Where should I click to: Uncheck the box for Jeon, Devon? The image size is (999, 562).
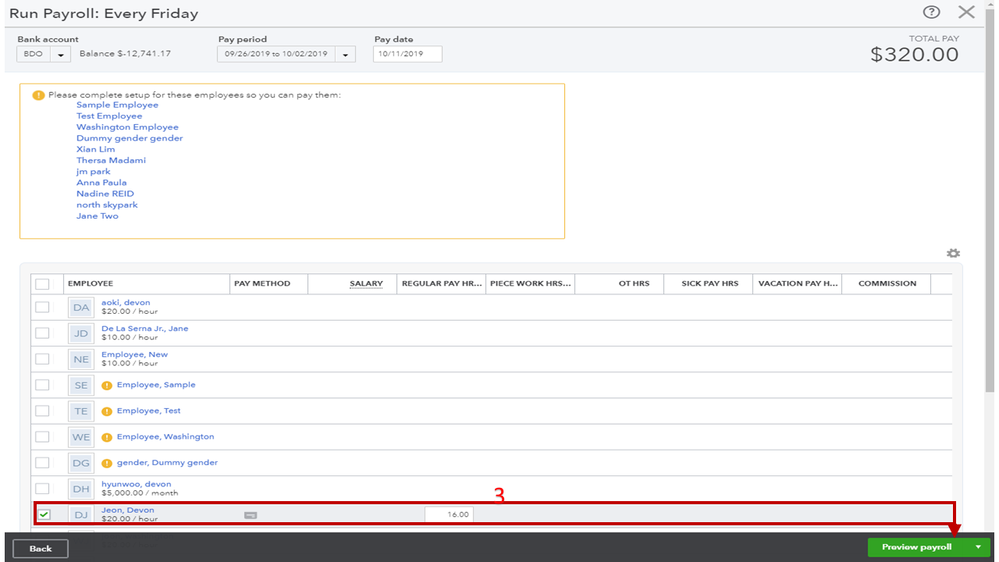coord(44,514)
